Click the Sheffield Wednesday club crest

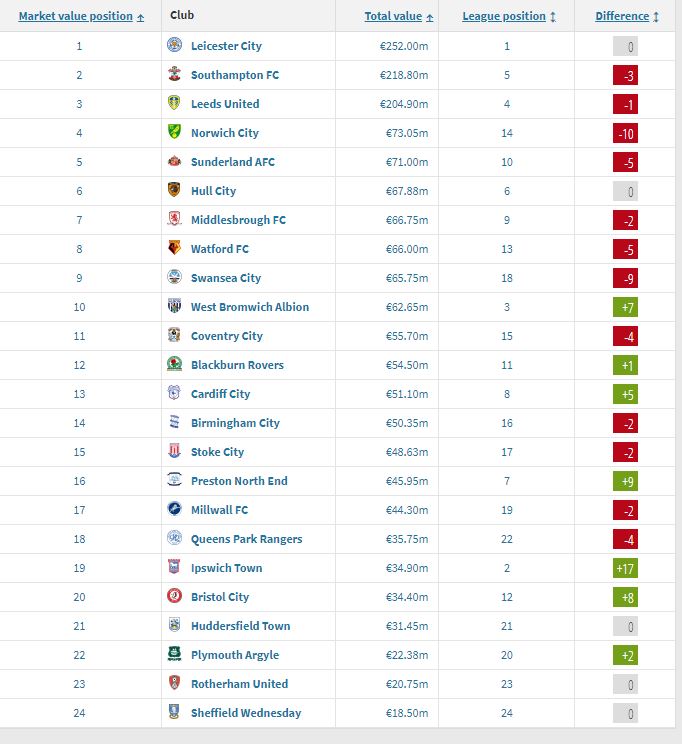174,713
